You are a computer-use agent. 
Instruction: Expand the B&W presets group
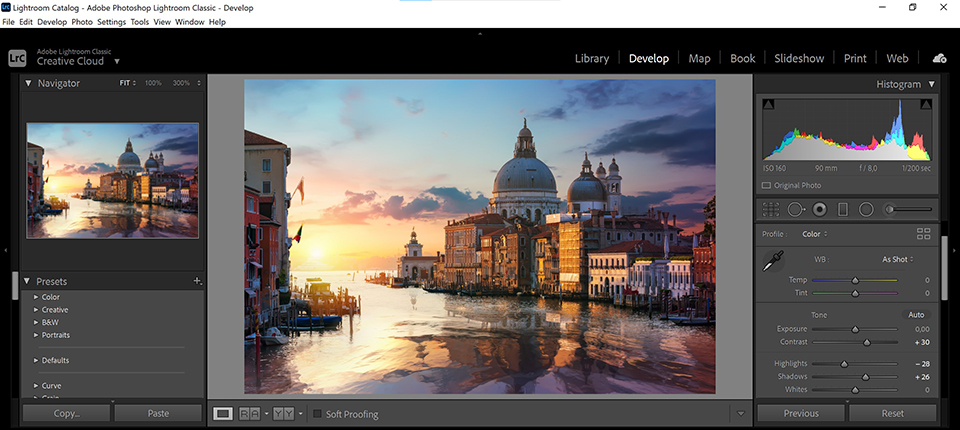36,322
